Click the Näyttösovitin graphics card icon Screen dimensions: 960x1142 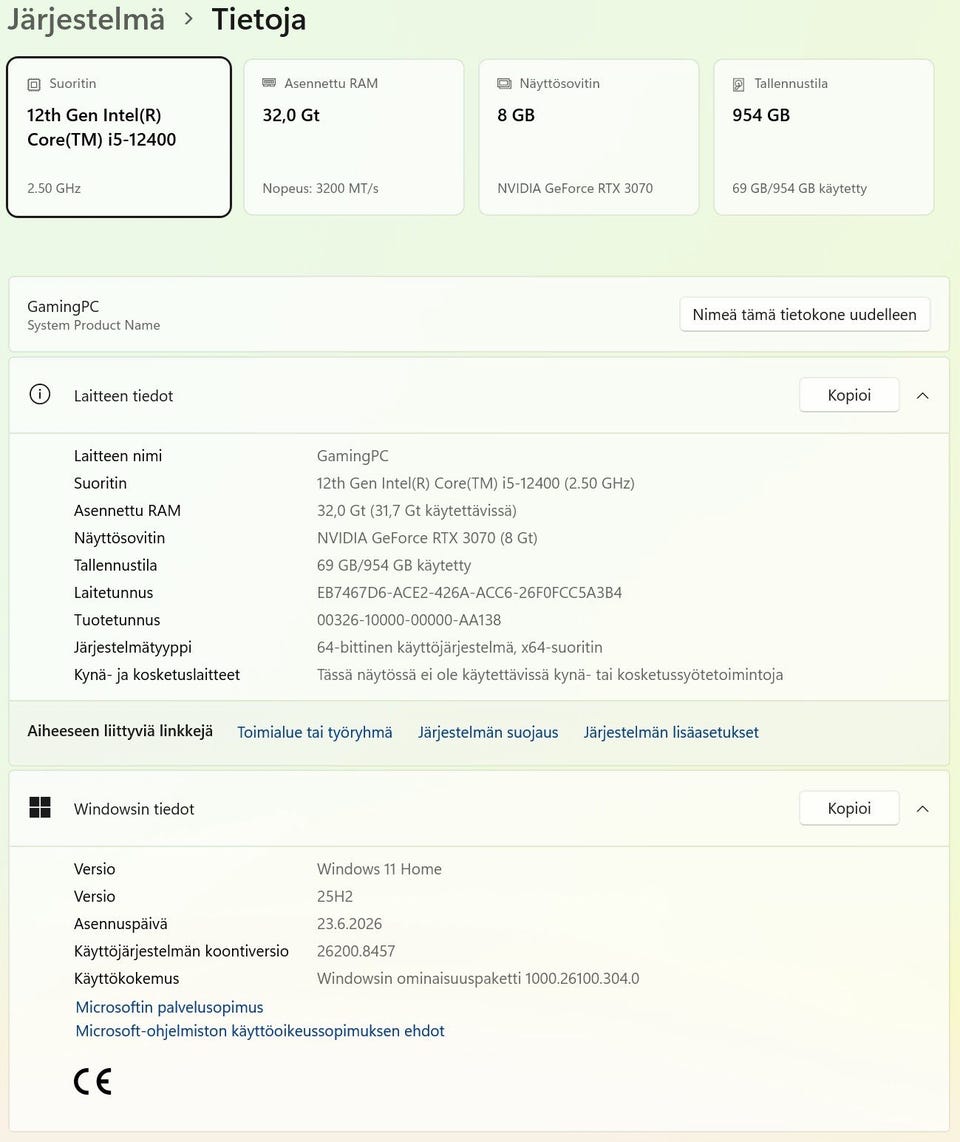(504, 84)
